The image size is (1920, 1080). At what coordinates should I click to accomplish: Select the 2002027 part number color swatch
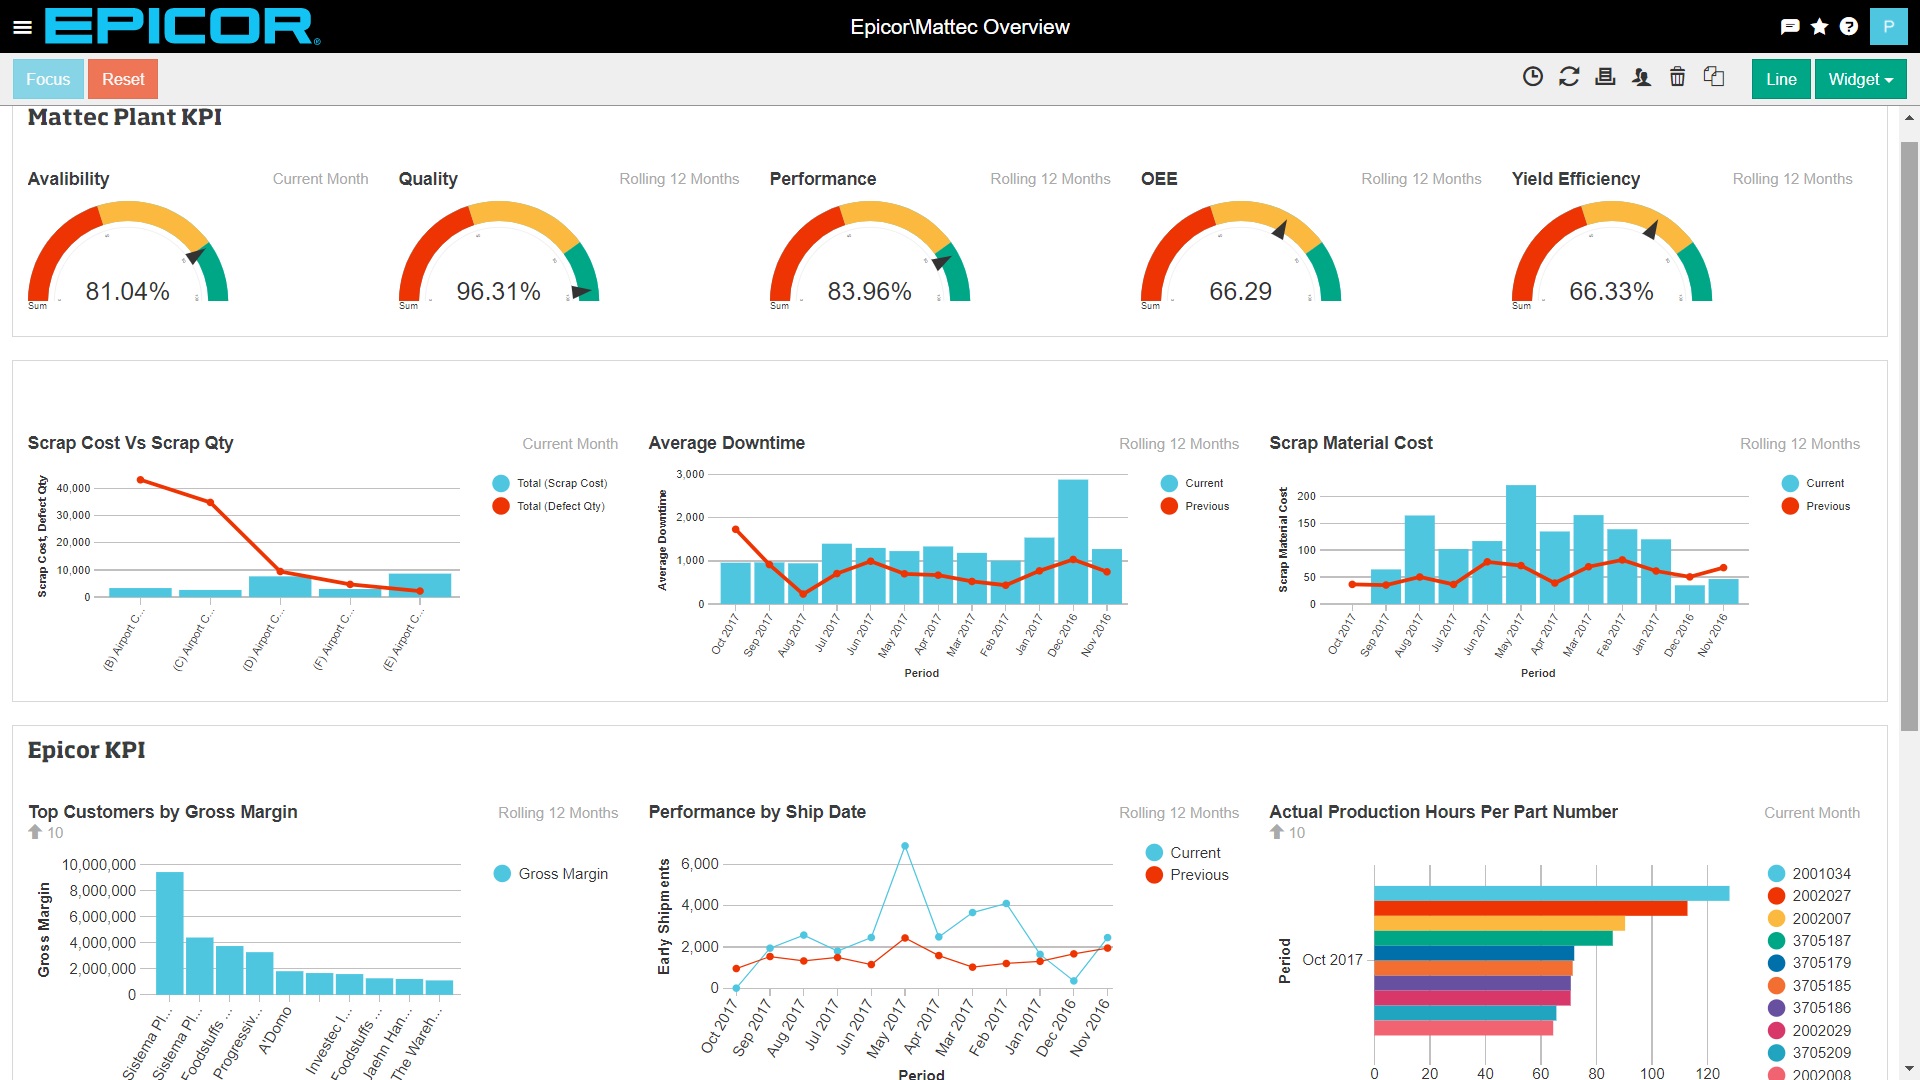(x=1776, y=895)
